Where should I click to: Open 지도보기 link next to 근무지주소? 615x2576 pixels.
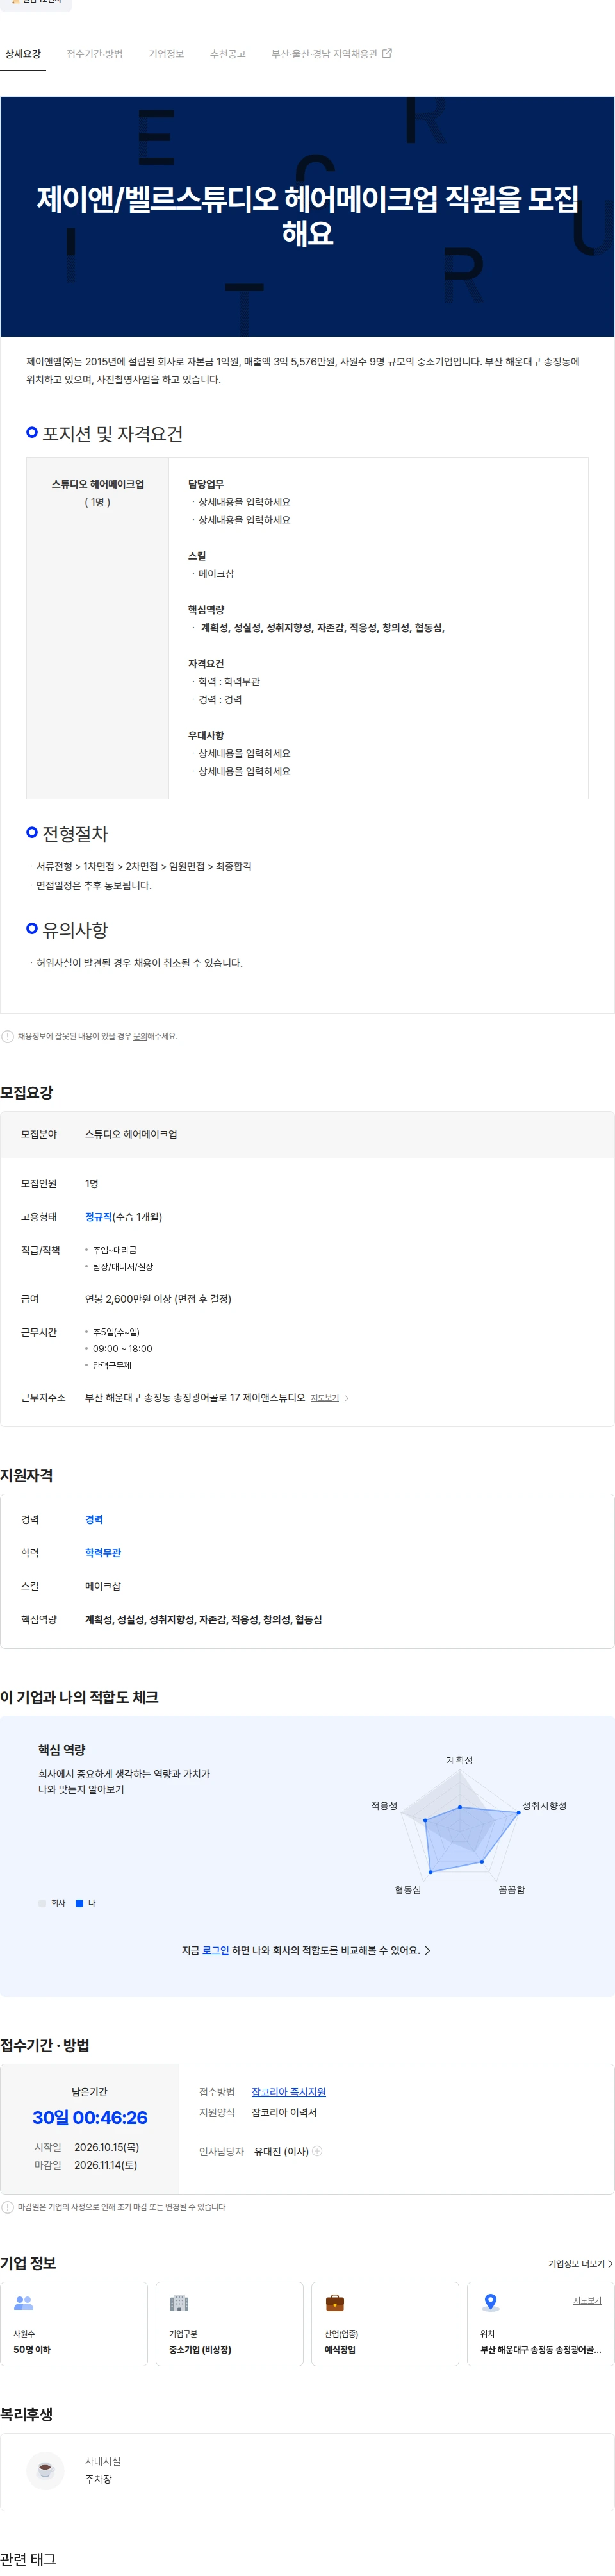coord(324,1398)
